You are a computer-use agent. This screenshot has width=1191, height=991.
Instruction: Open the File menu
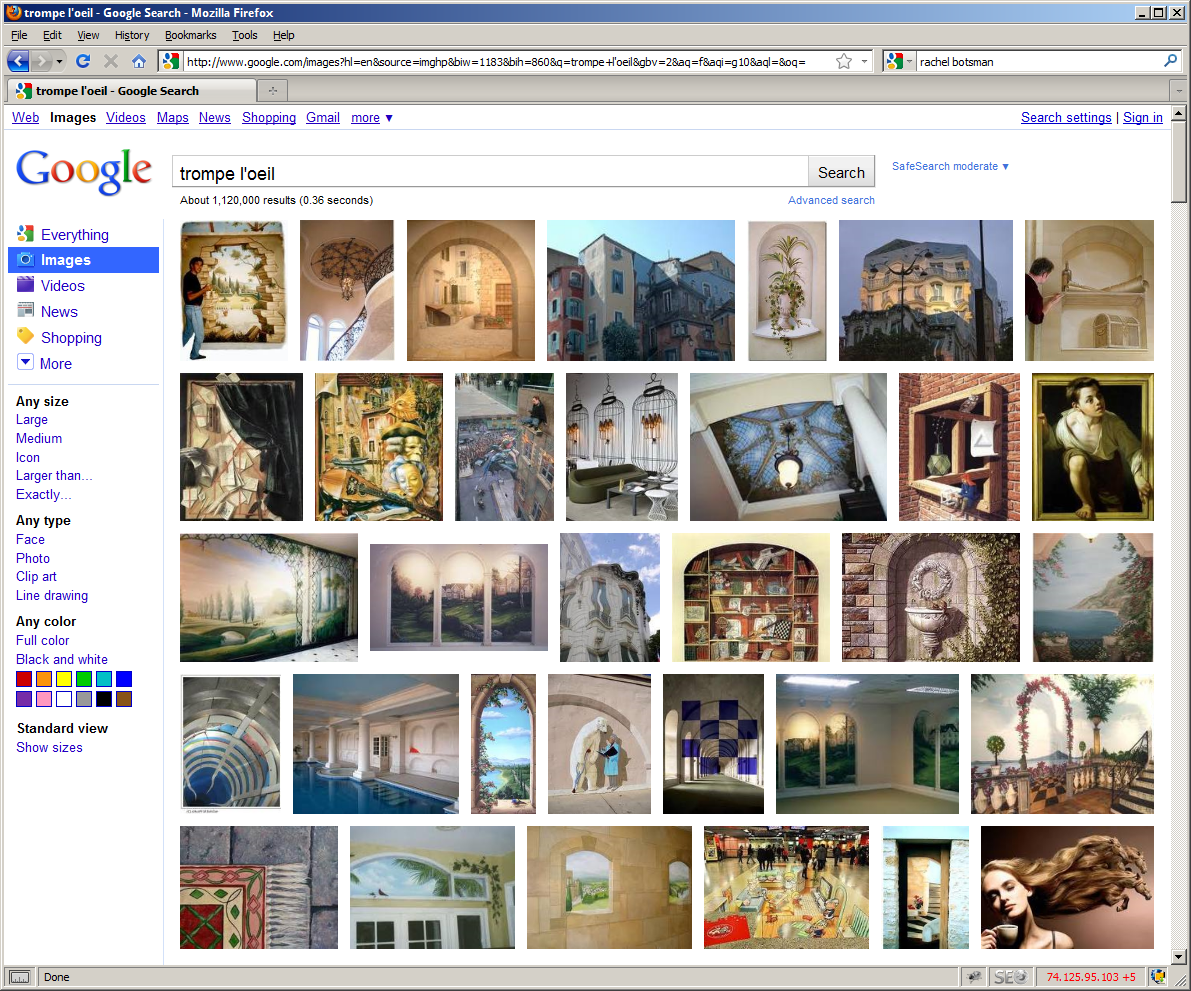[19, 35]
